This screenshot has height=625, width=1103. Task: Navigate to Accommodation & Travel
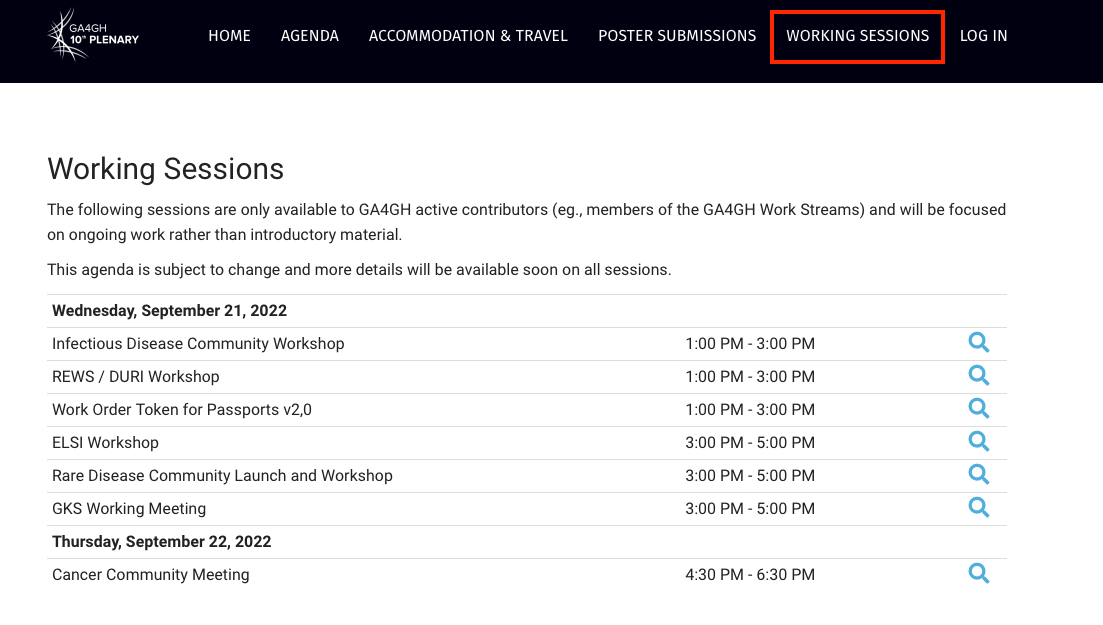[468, 36]
